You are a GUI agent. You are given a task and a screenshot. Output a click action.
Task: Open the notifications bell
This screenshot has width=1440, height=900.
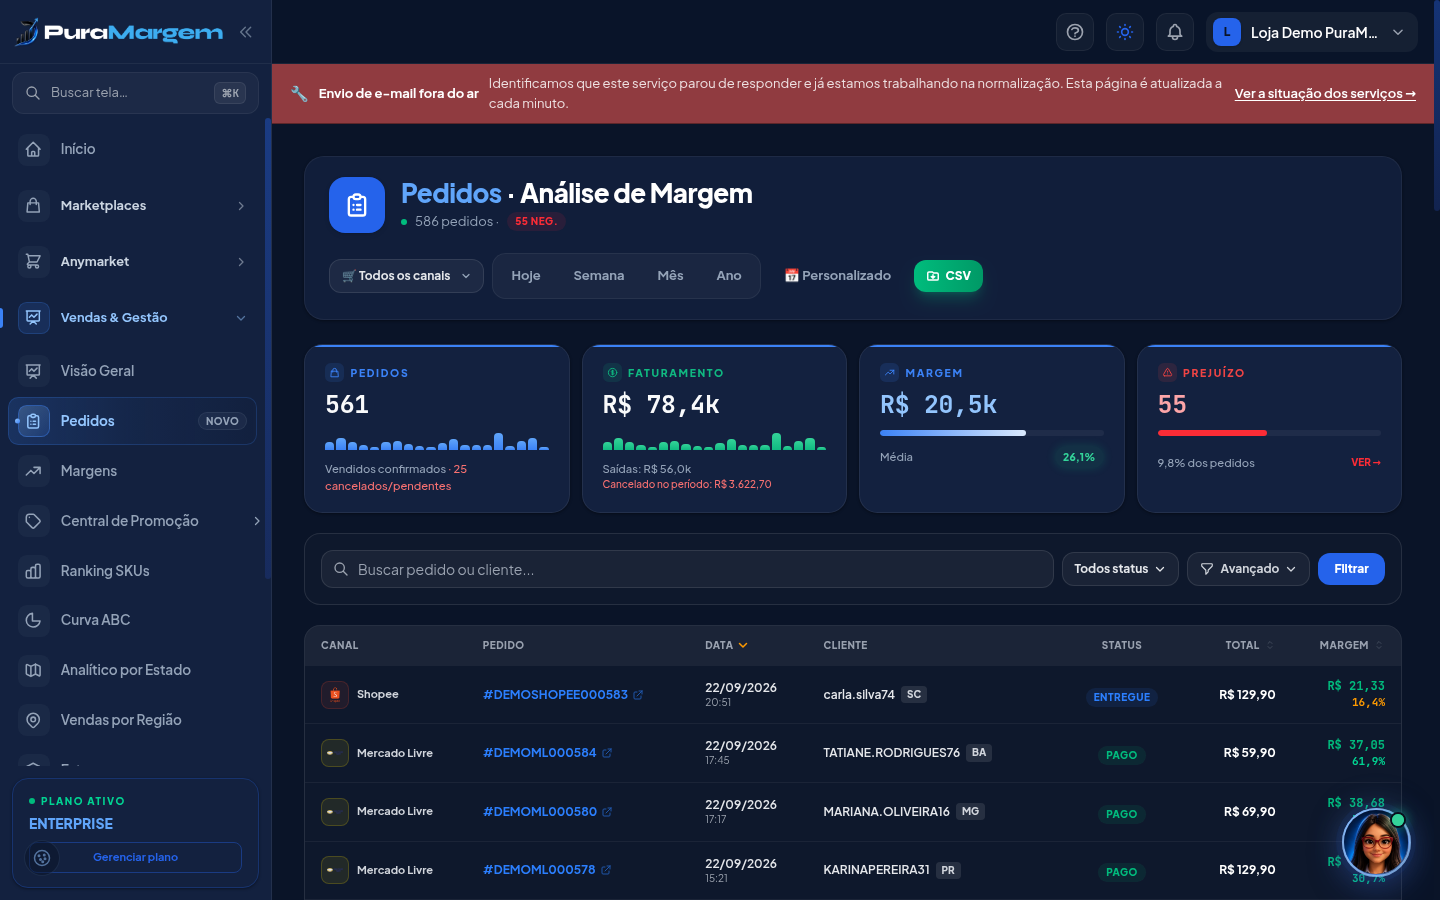click(x=1175, y=32)
